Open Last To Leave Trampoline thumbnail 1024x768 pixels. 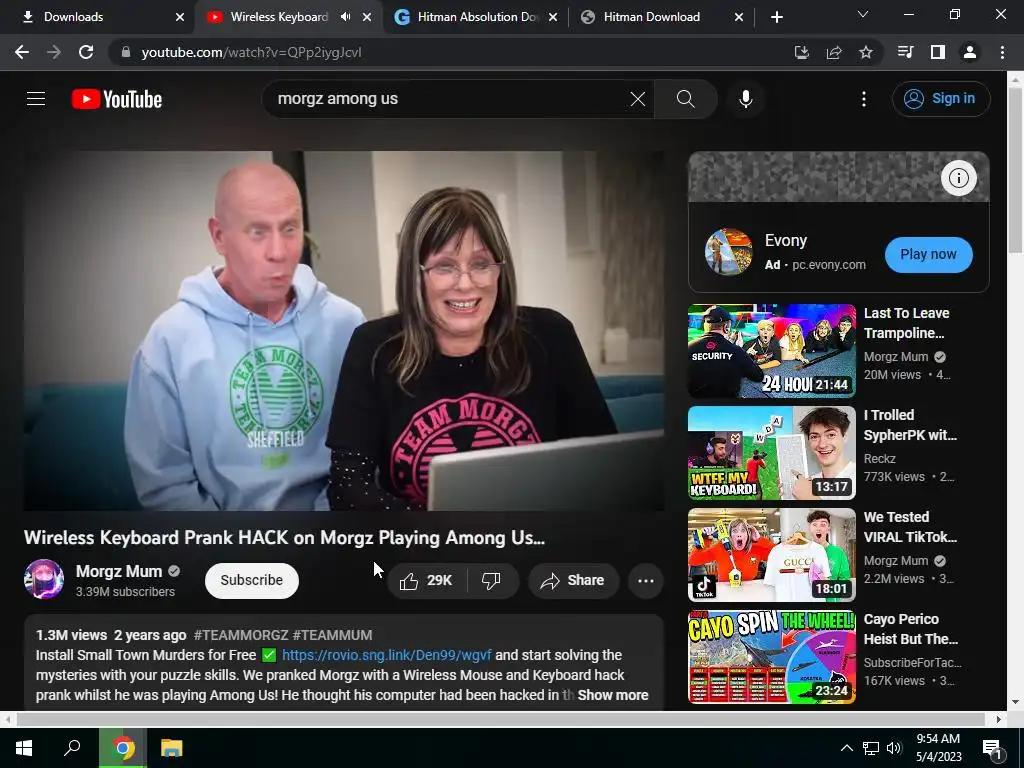[x=771, y=351]
